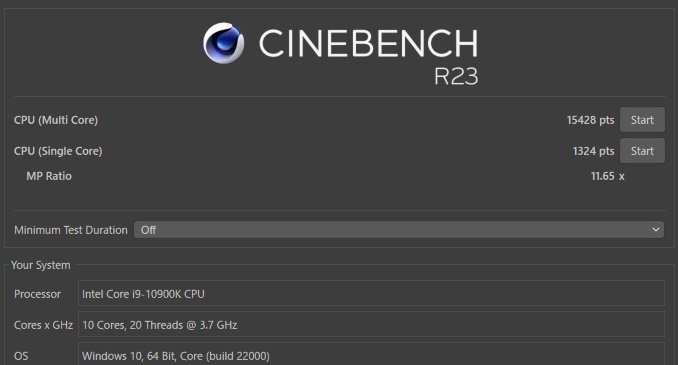Click the Processor field showing Intel Core i9-10900K
The image size is (678, 365).
click(x=371, y=293)
